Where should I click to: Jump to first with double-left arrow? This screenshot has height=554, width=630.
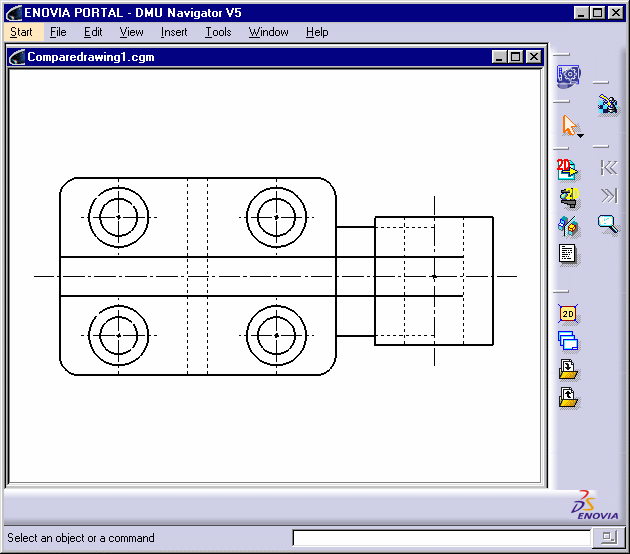point(609,168)
